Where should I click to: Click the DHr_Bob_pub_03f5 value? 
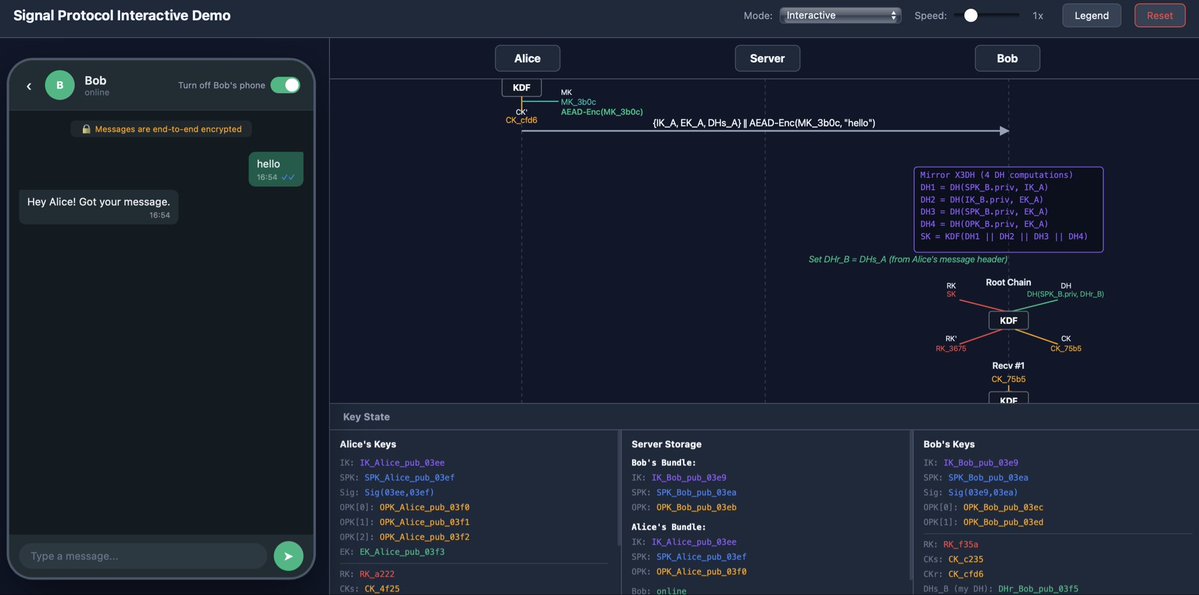1038,589
